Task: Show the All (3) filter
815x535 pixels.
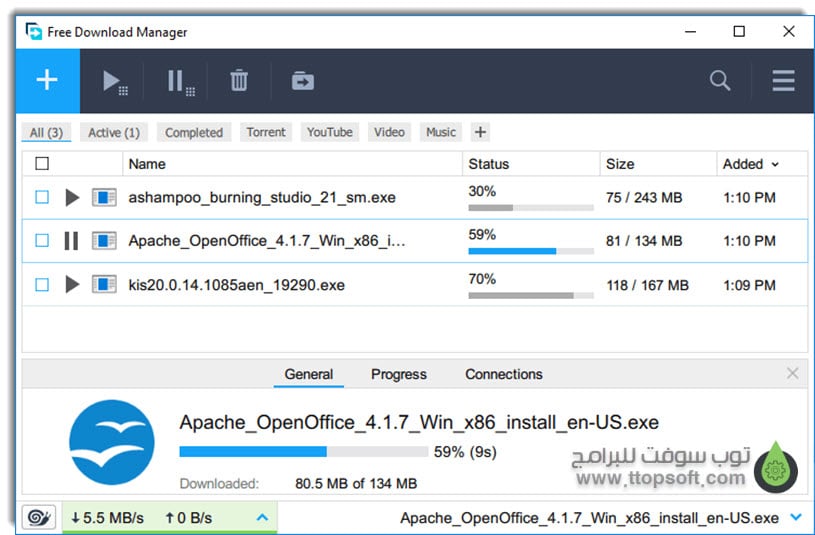Action: pos(46,133)
